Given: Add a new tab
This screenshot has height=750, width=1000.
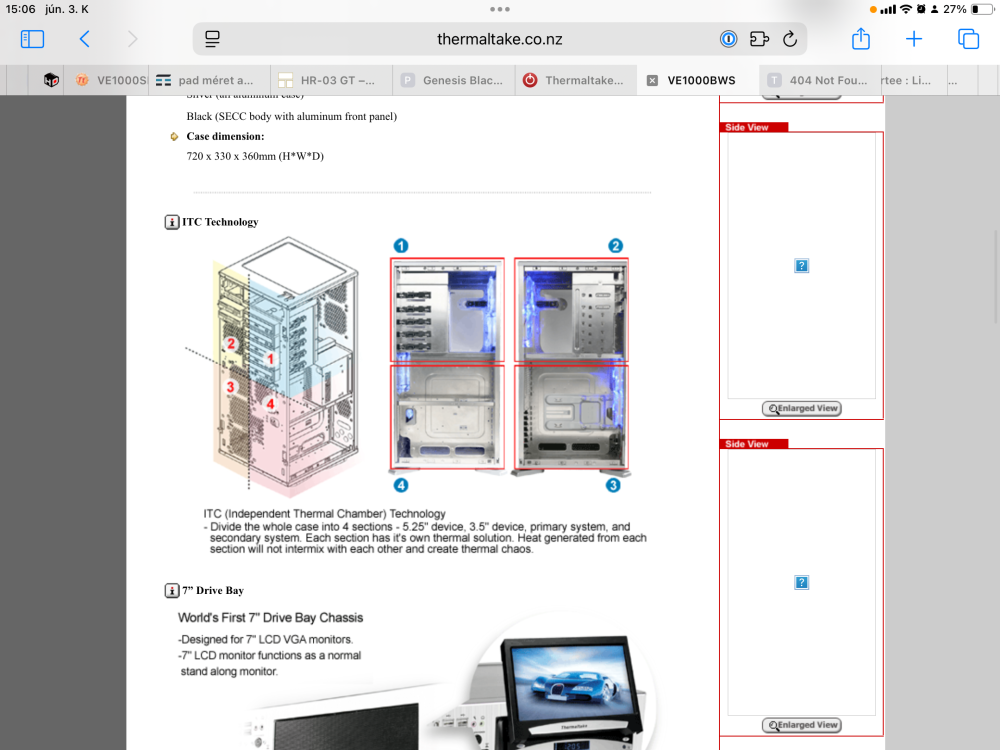Looking at the screenshot, I should point(914,39).
